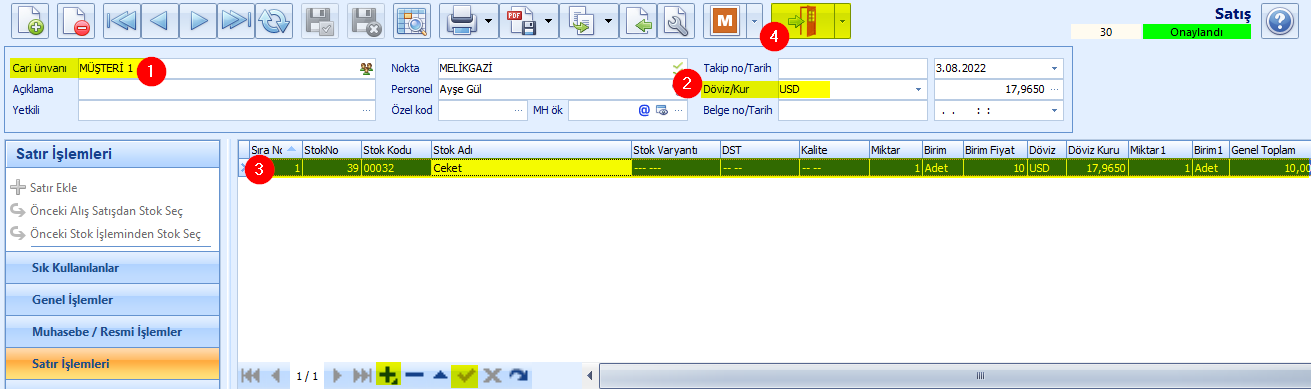
Task: Click into the Açıklama input field
Action: pyautogui.click(x=226, y=89)
